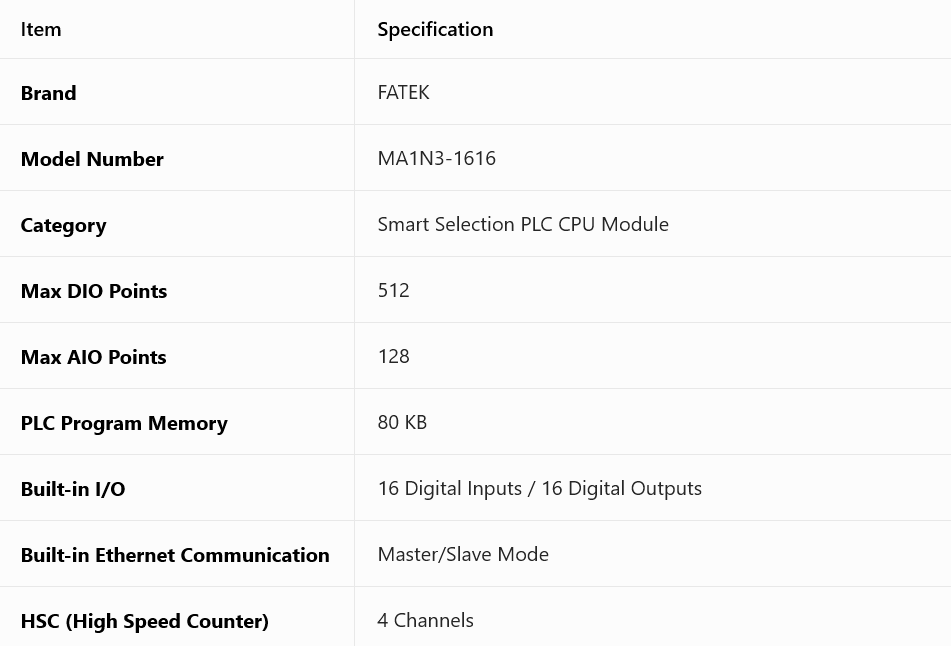Screen dimensions: 951x646
Task: Click the Item column header
Action: 41,29
